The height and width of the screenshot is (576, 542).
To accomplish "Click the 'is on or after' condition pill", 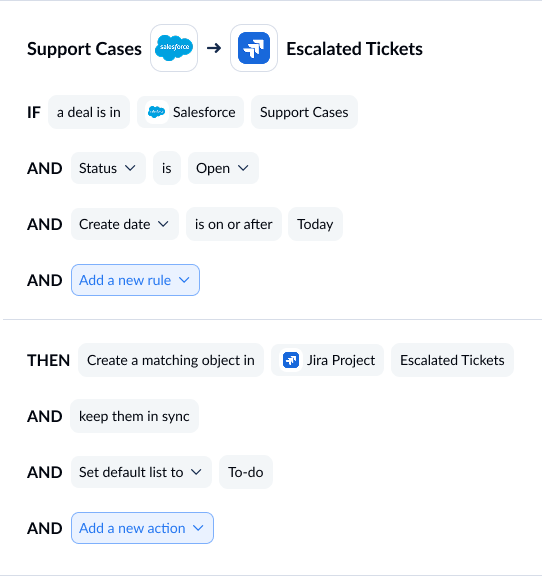I will coord(234,224).
